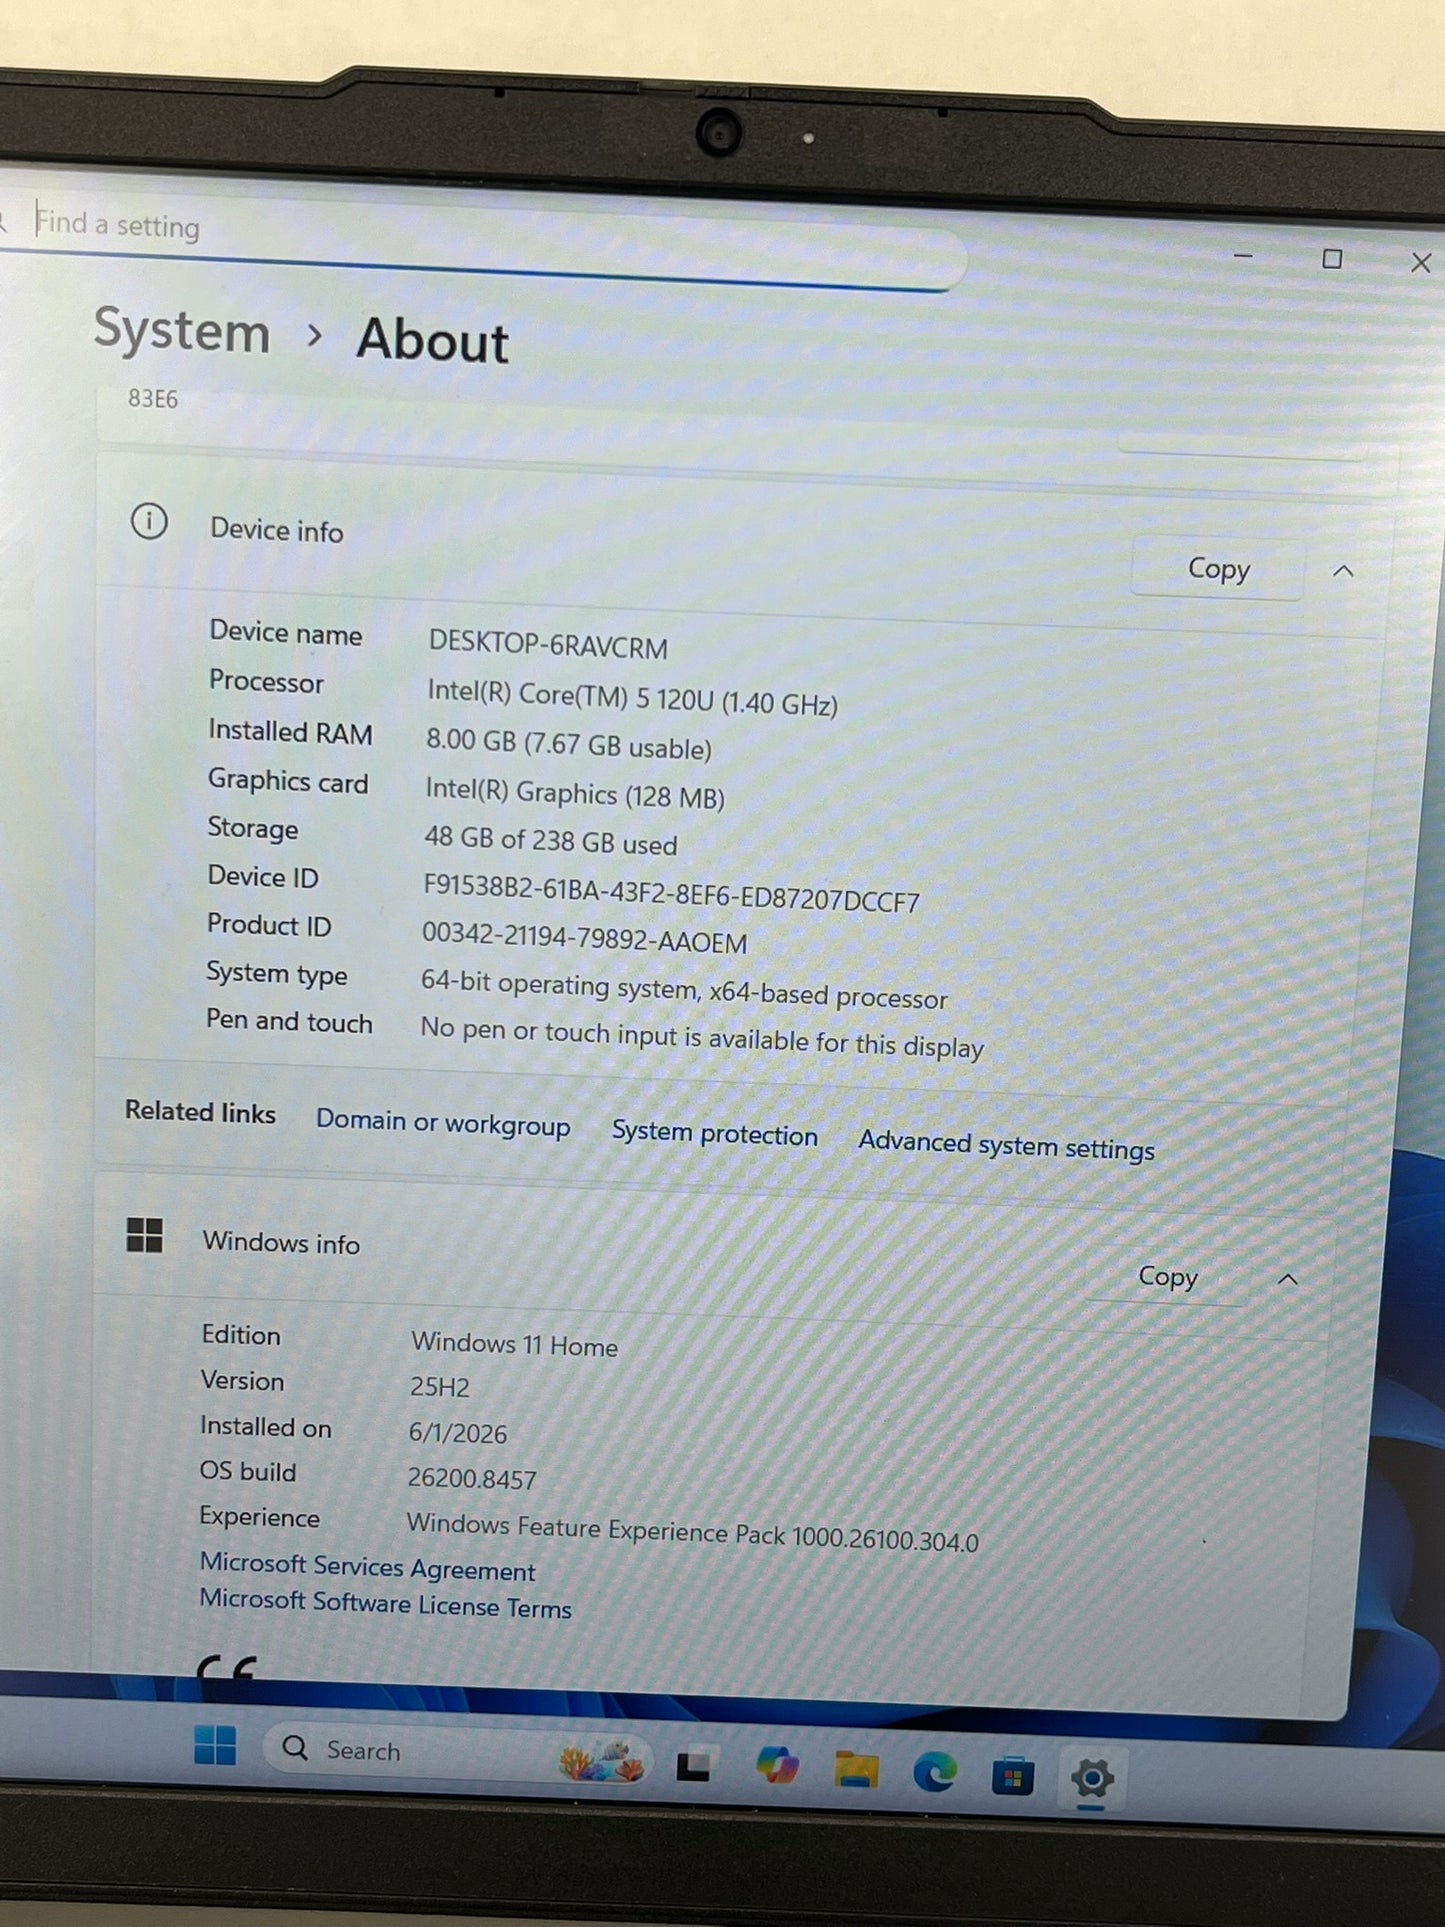Viewport: 1445px width, 1927px height.
Task: Maximize the Settings window
Action: click(1332, 259)
